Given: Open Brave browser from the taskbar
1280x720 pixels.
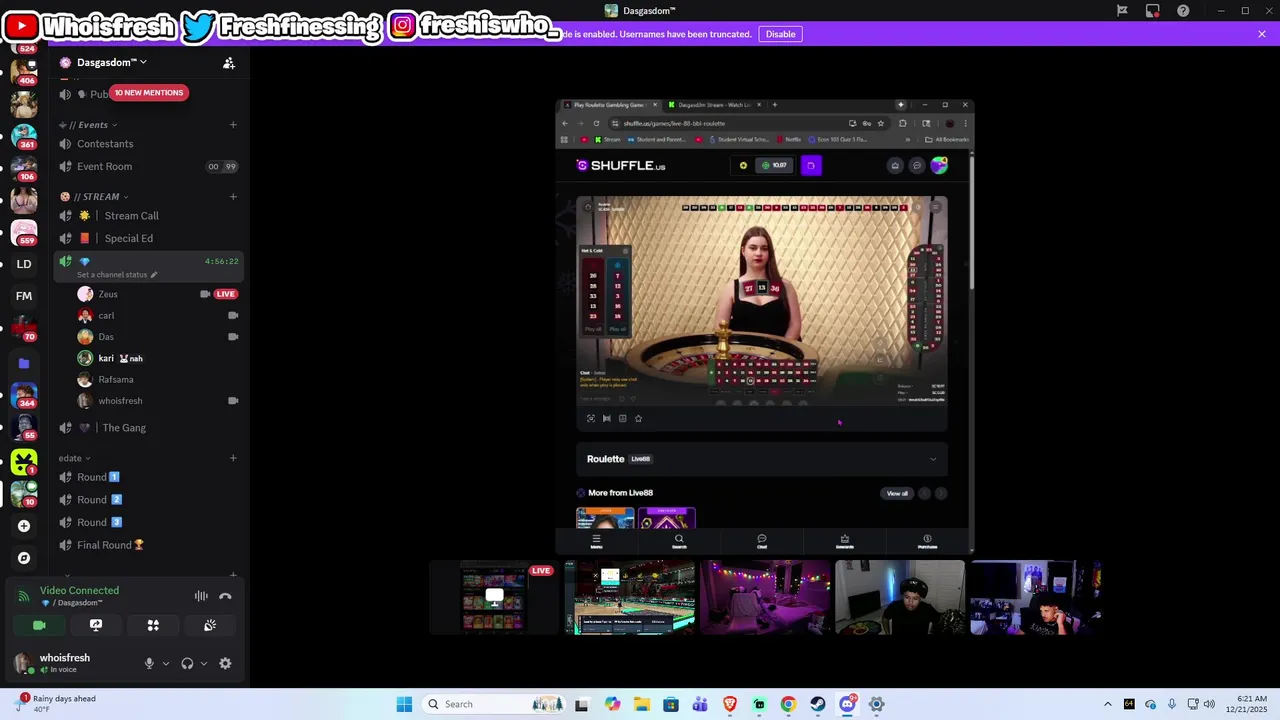Looking at the screenshot, I should [x=730, y=704].
